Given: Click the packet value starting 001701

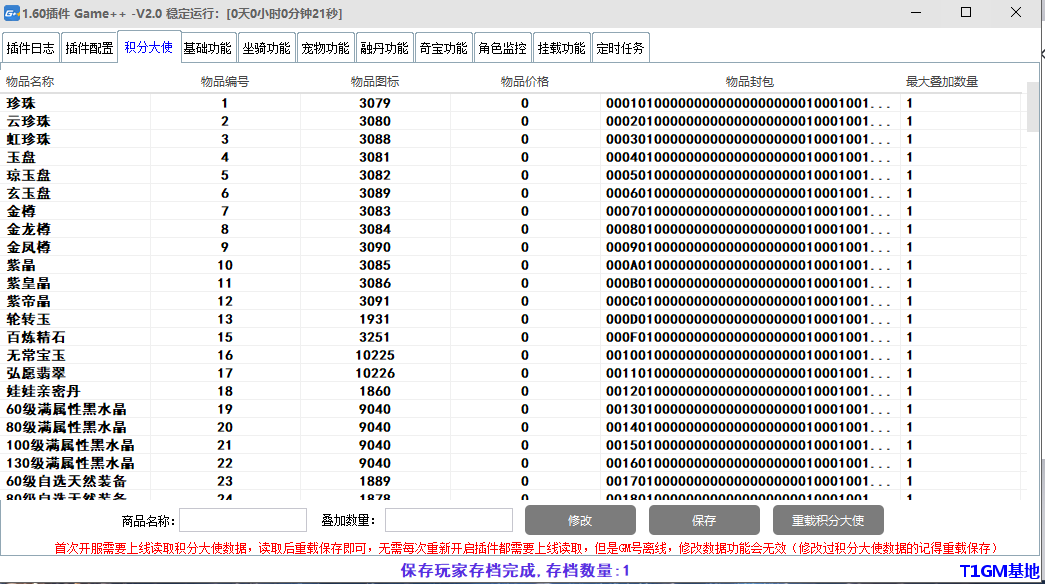Looking at the screenshot, I should (748, 481).
